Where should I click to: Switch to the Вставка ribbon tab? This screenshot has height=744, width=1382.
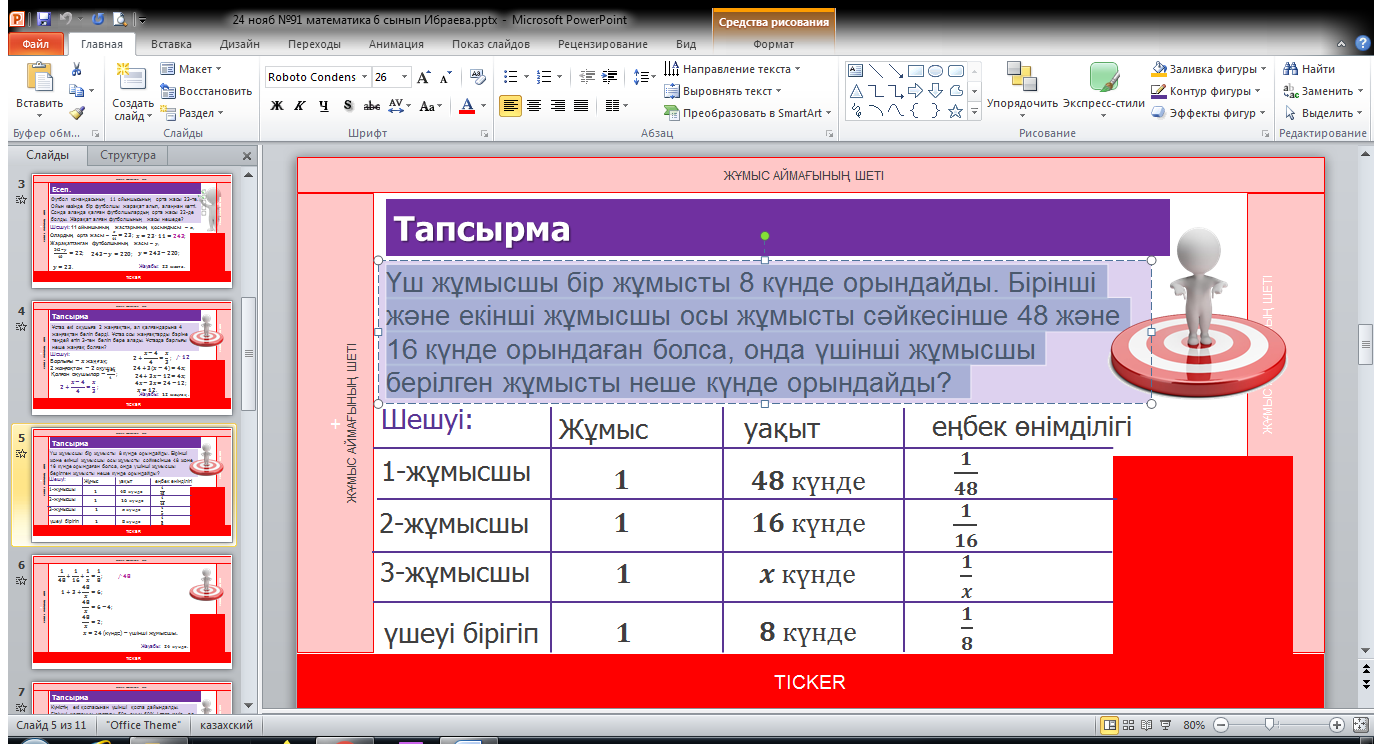(171, 44)
